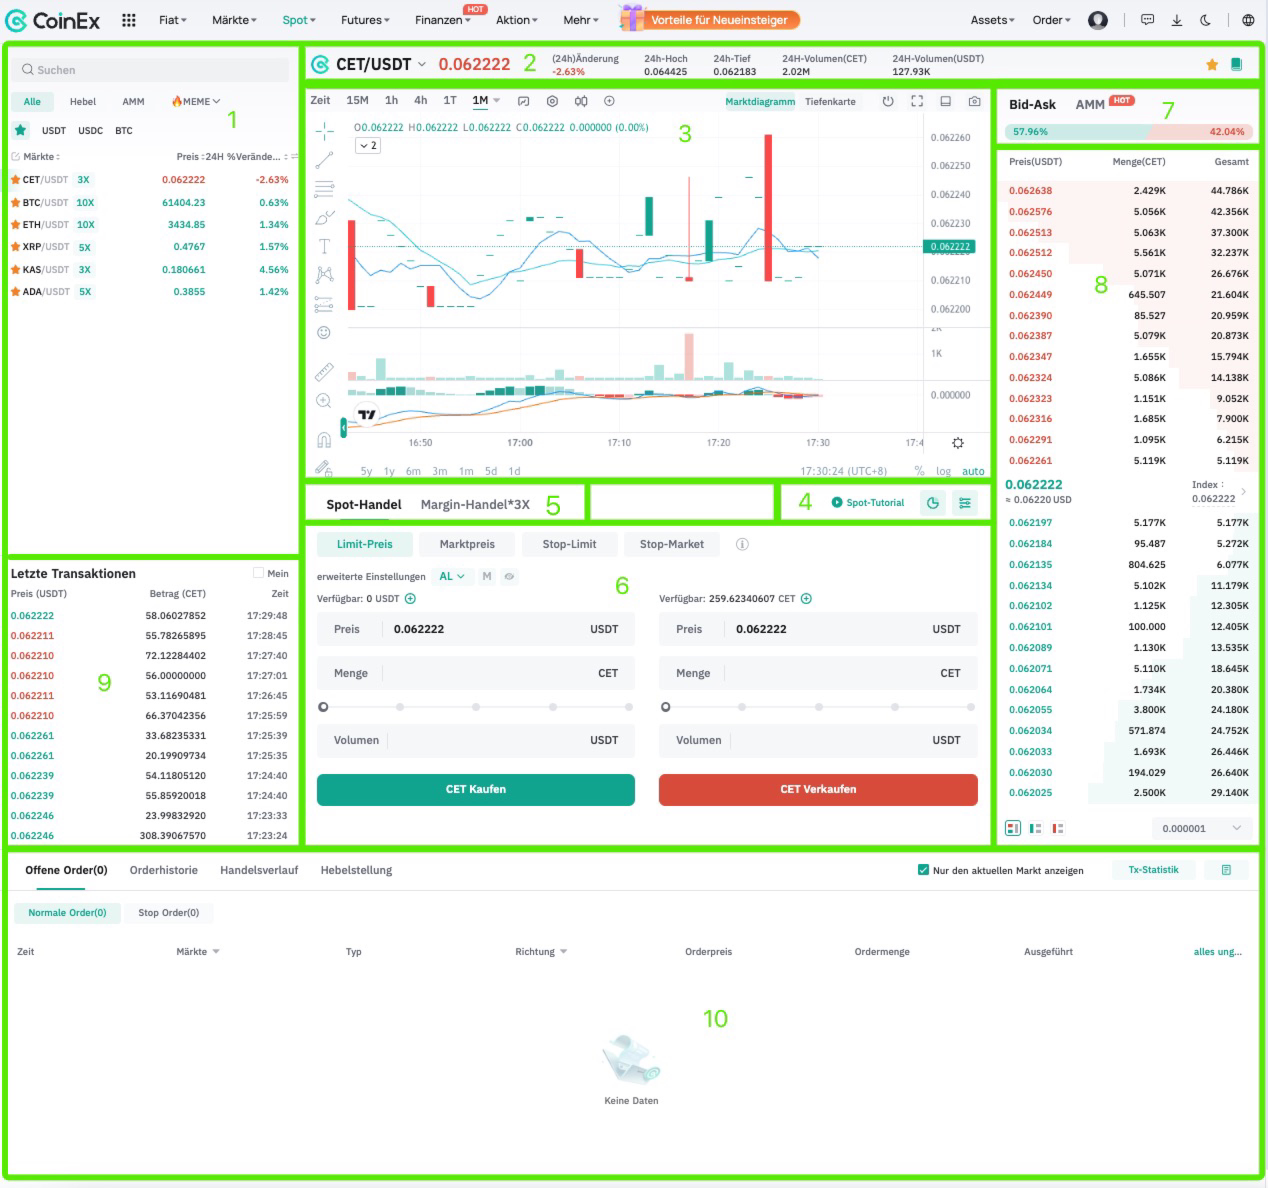The image size is (1268, 1188).
Task: Enter fullscreen chart mode
Action: point(917,101)
